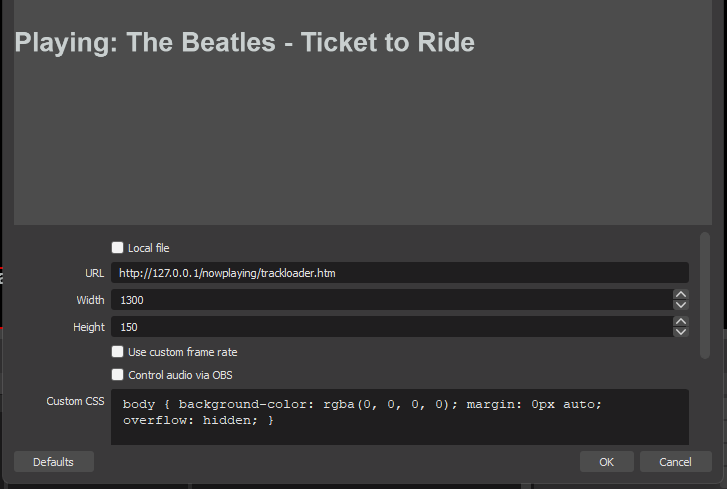Click the URL input field
This screenshot has width=727, height=489.
click(x=400, y=273)
